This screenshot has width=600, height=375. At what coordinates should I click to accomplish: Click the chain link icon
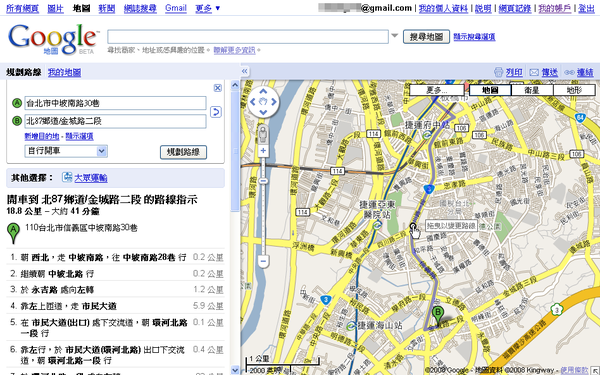click(x=569, y=72)
